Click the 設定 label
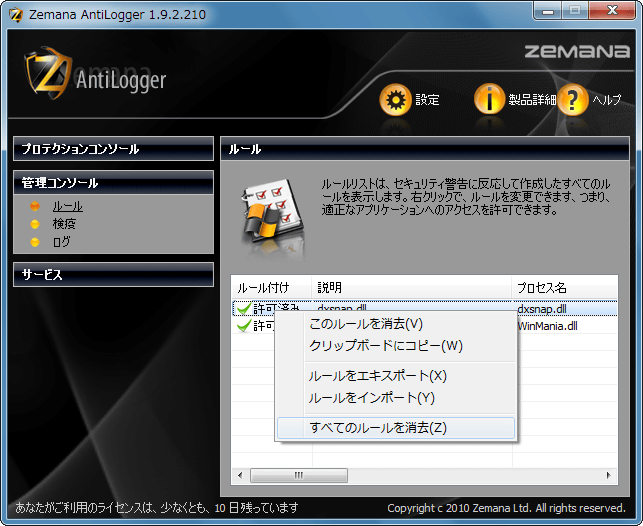 (x=427, y=100)
